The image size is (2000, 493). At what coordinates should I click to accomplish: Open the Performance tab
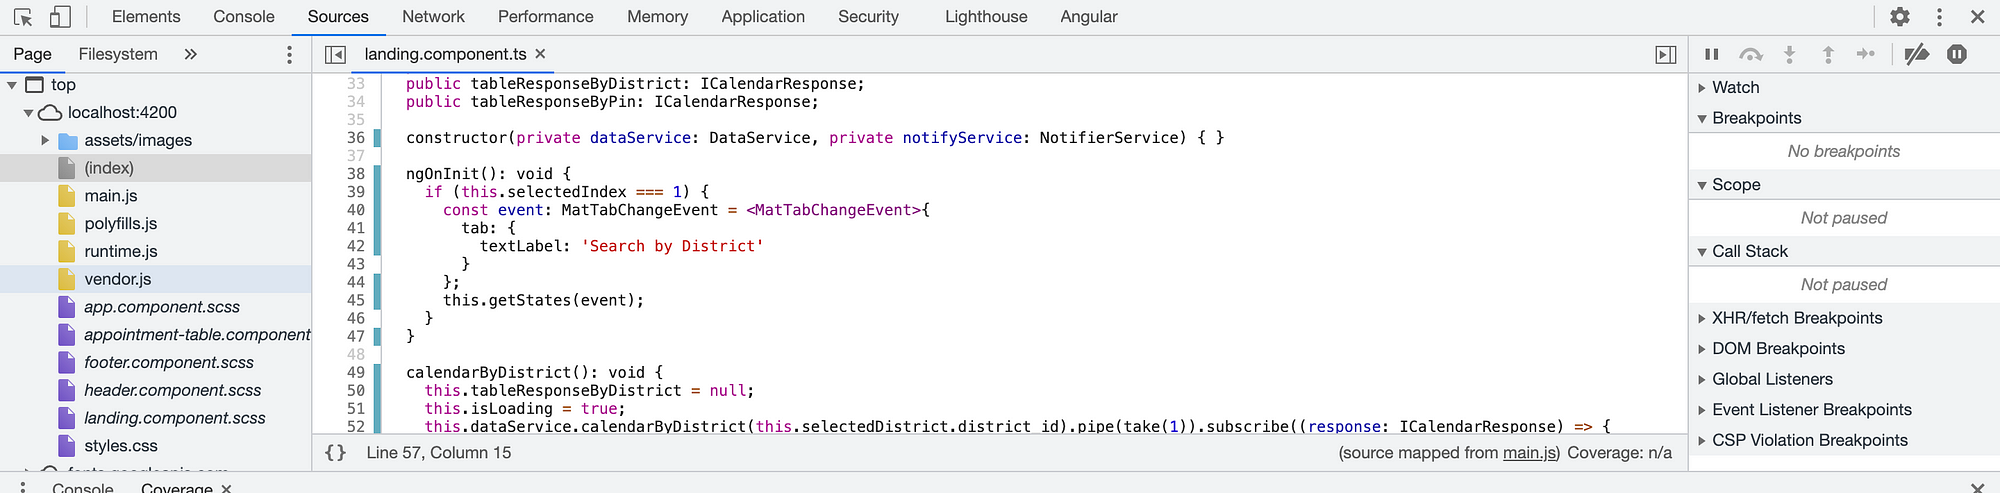[x=546, y=17]
